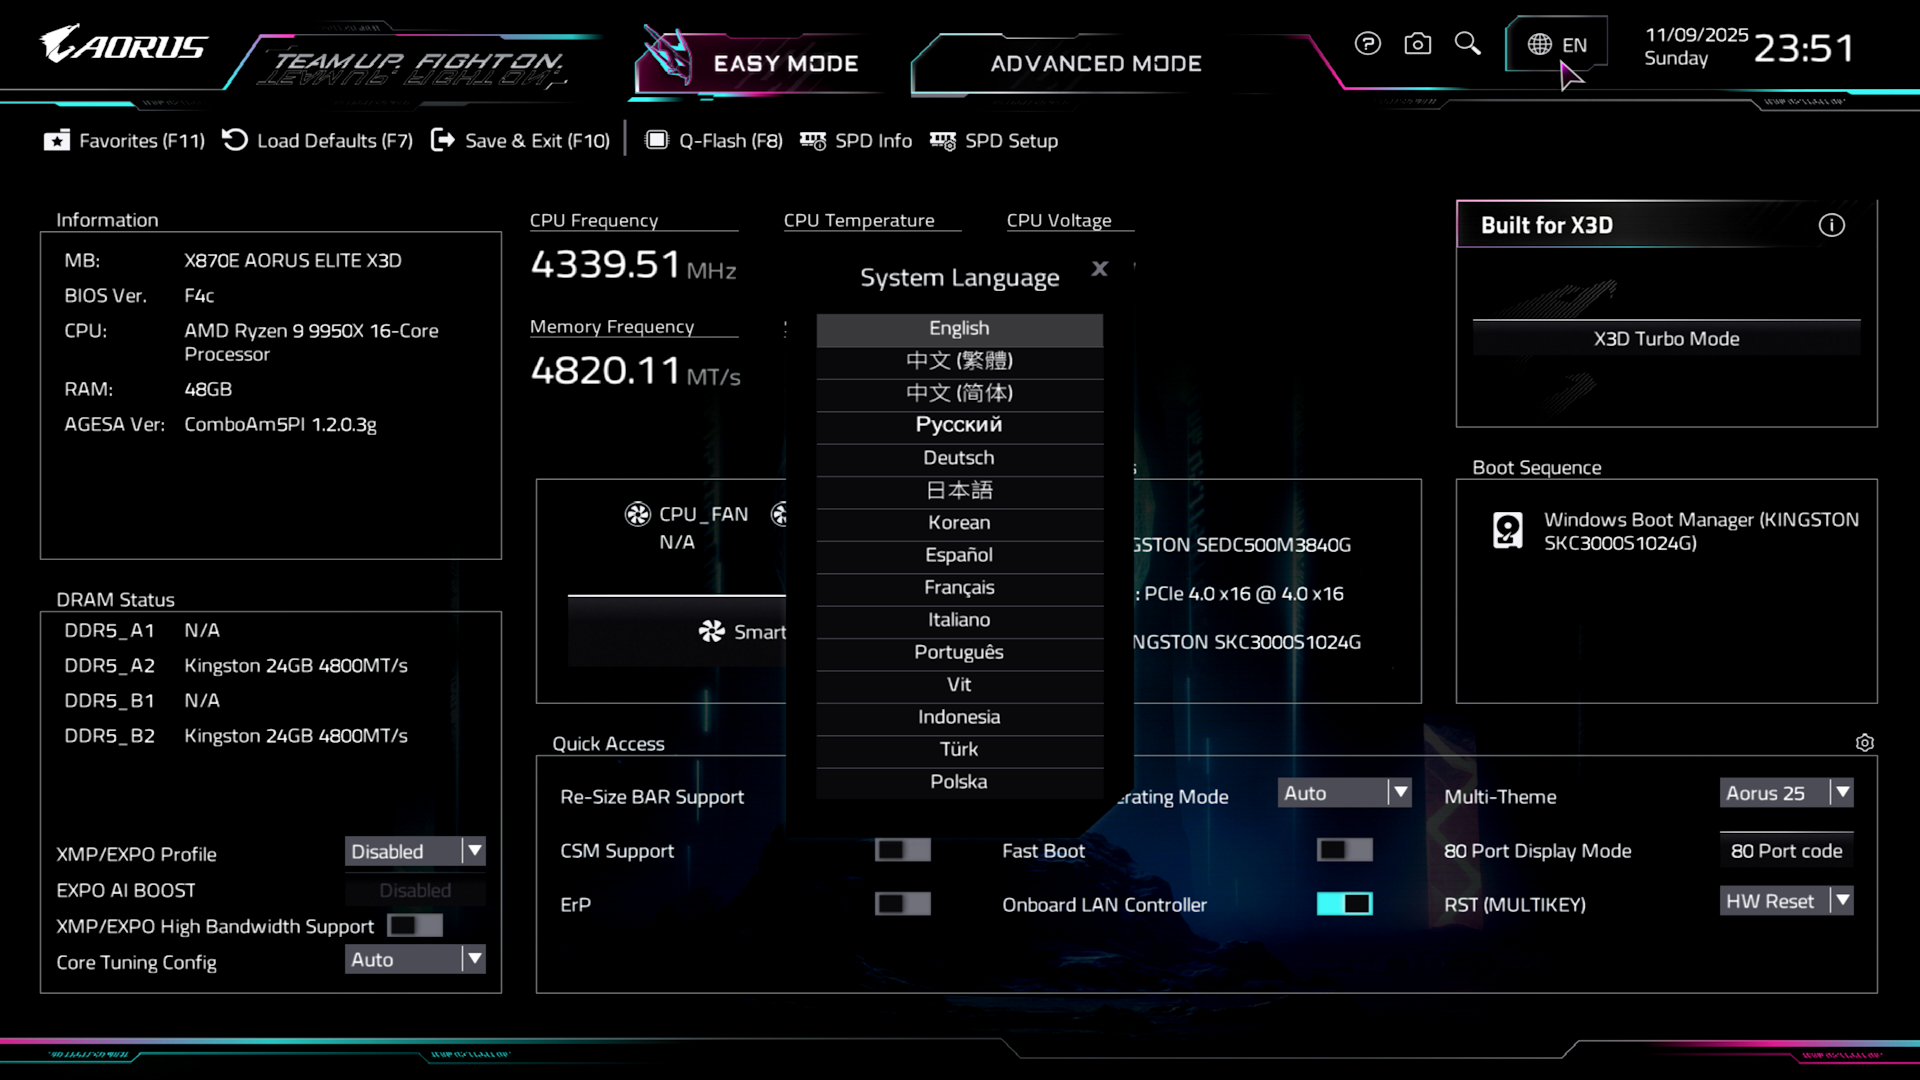Click Built for X3D info icon
This screenshot has height=1080, width=1920.
1831,226
